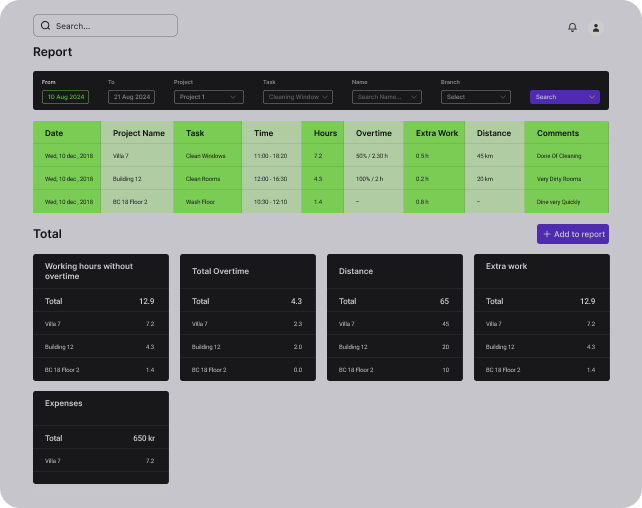
Task: Click the Comments column header
Action: 558,133
